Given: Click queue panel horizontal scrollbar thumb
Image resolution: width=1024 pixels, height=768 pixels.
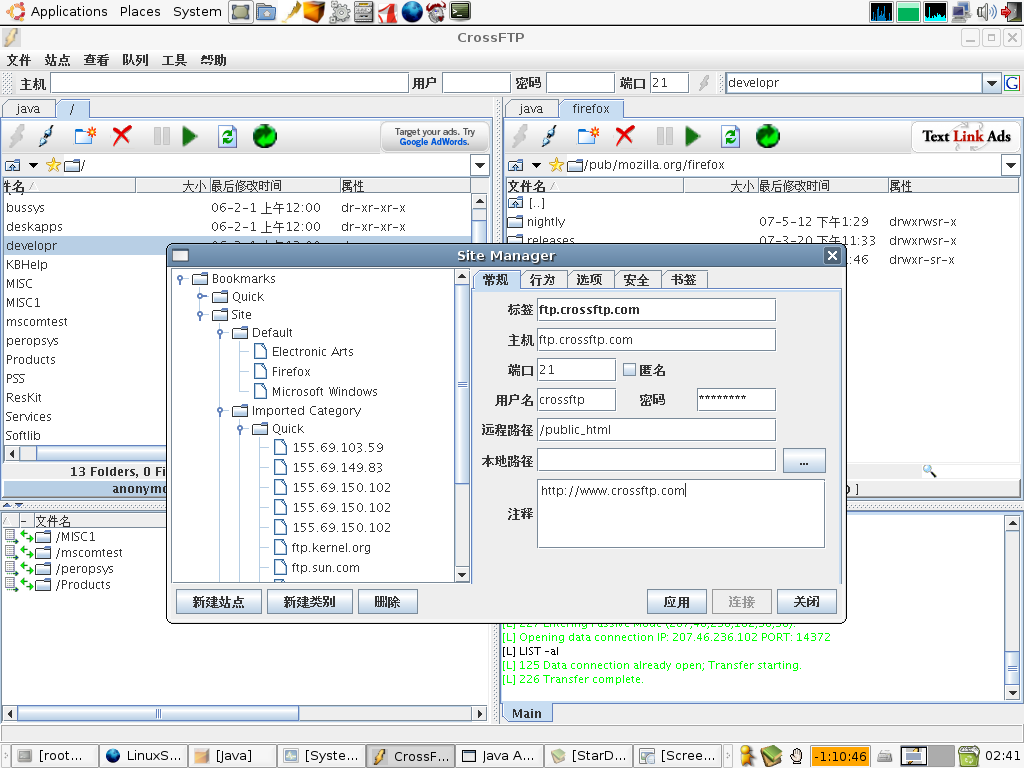Looking at the screenshot, I should pyautogui.click(x=157, y=713).
